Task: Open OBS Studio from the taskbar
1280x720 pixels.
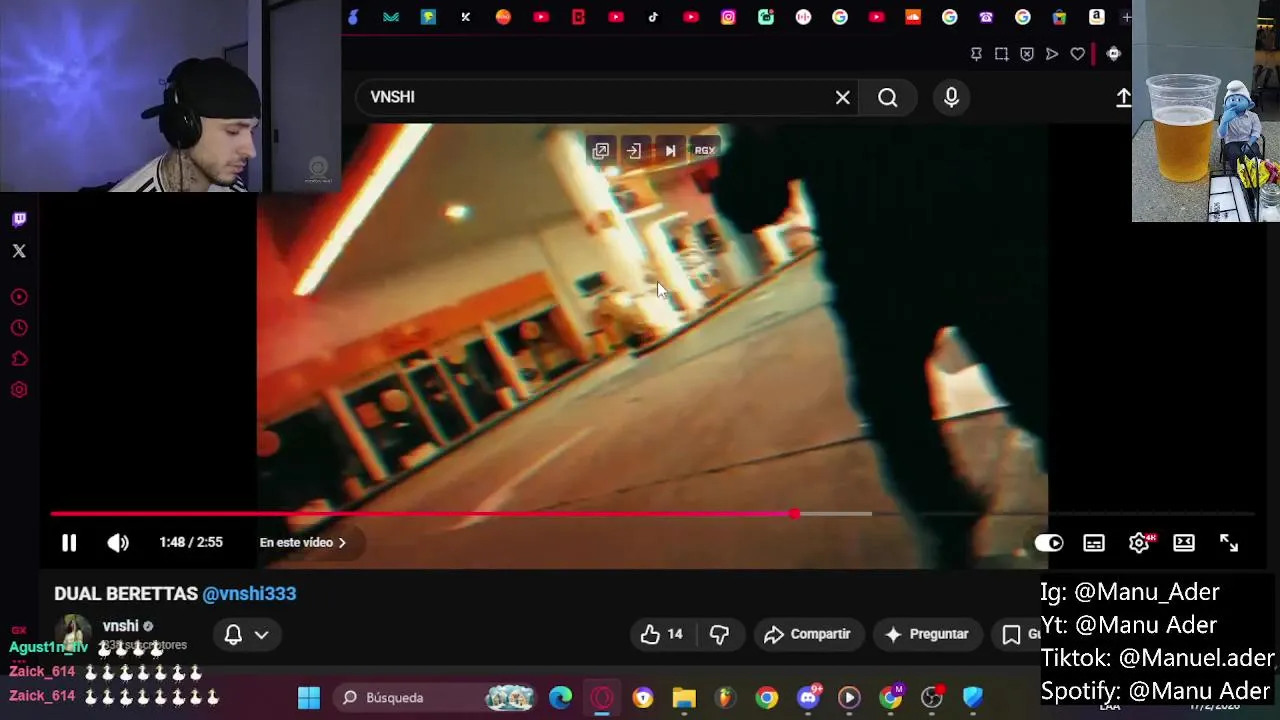Action: pyautogui.click(x=932, y=697)
